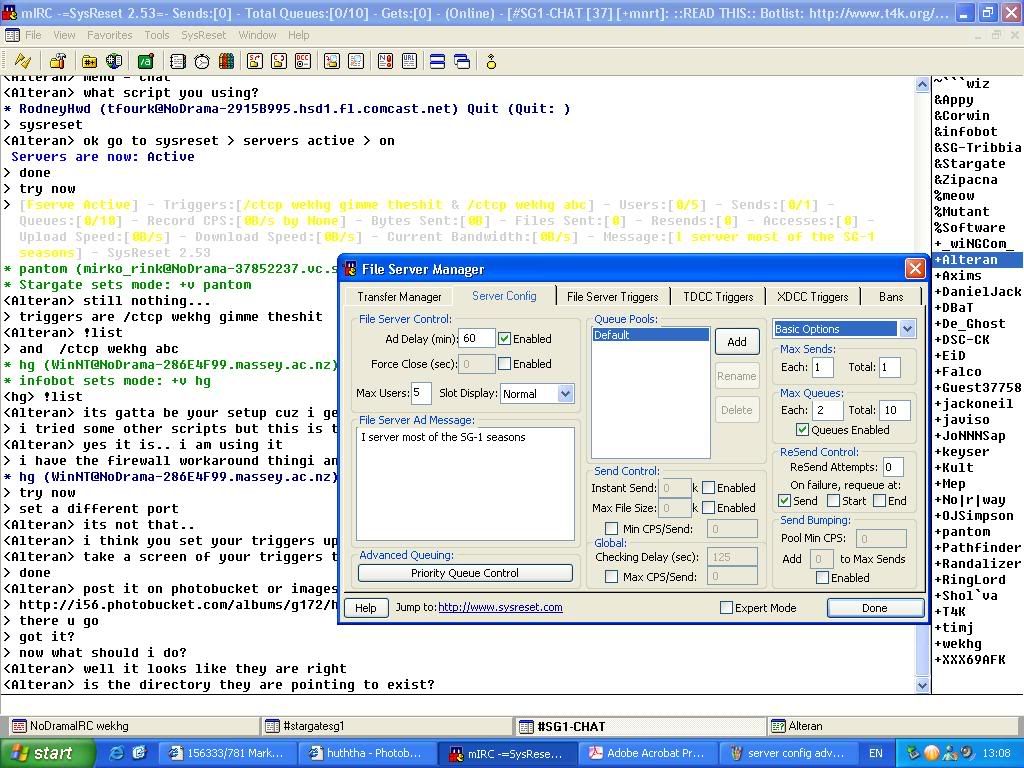Open the Log files toolbar icon

pyautogui.click(x=356, y=61)
